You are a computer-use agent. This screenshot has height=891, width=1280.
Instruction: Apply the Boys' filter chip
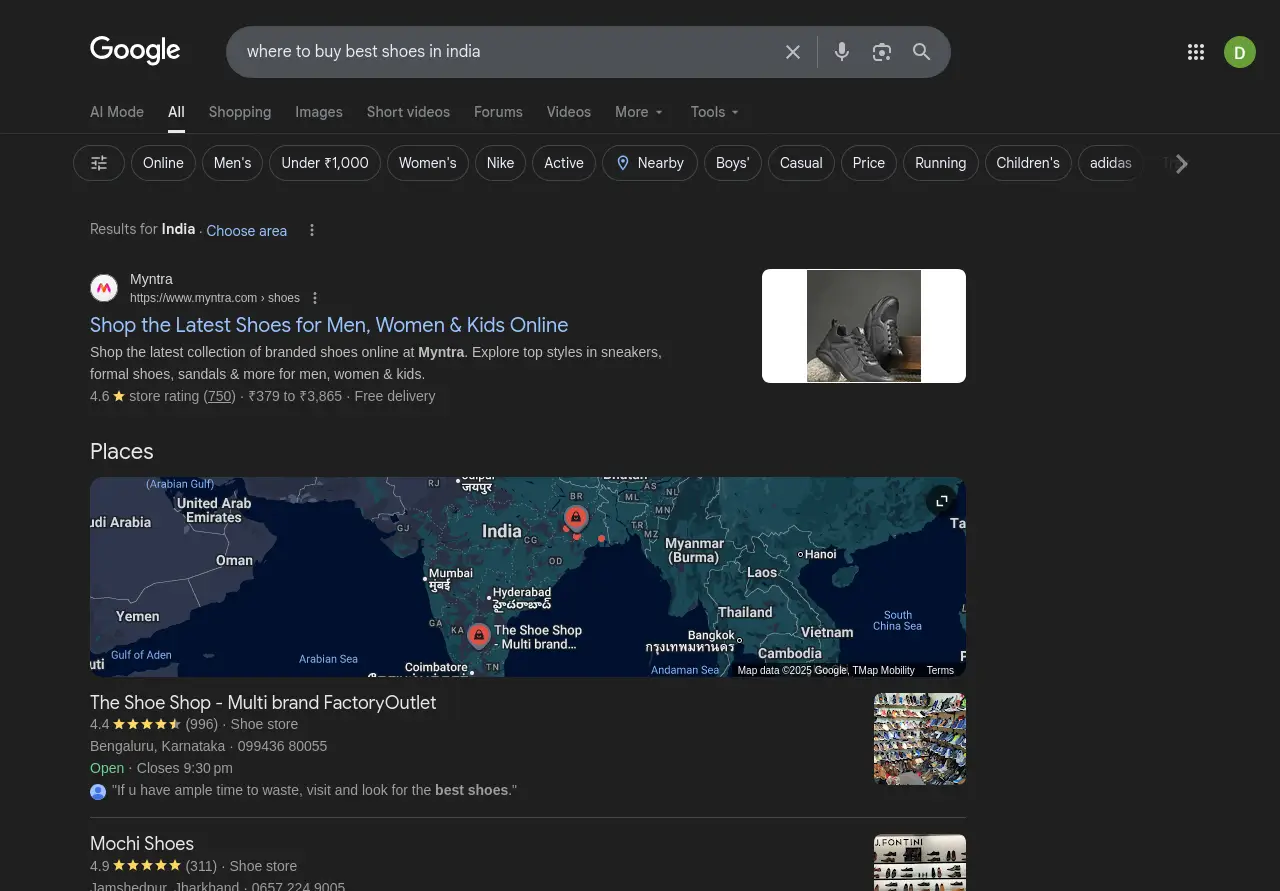point(733,163)
